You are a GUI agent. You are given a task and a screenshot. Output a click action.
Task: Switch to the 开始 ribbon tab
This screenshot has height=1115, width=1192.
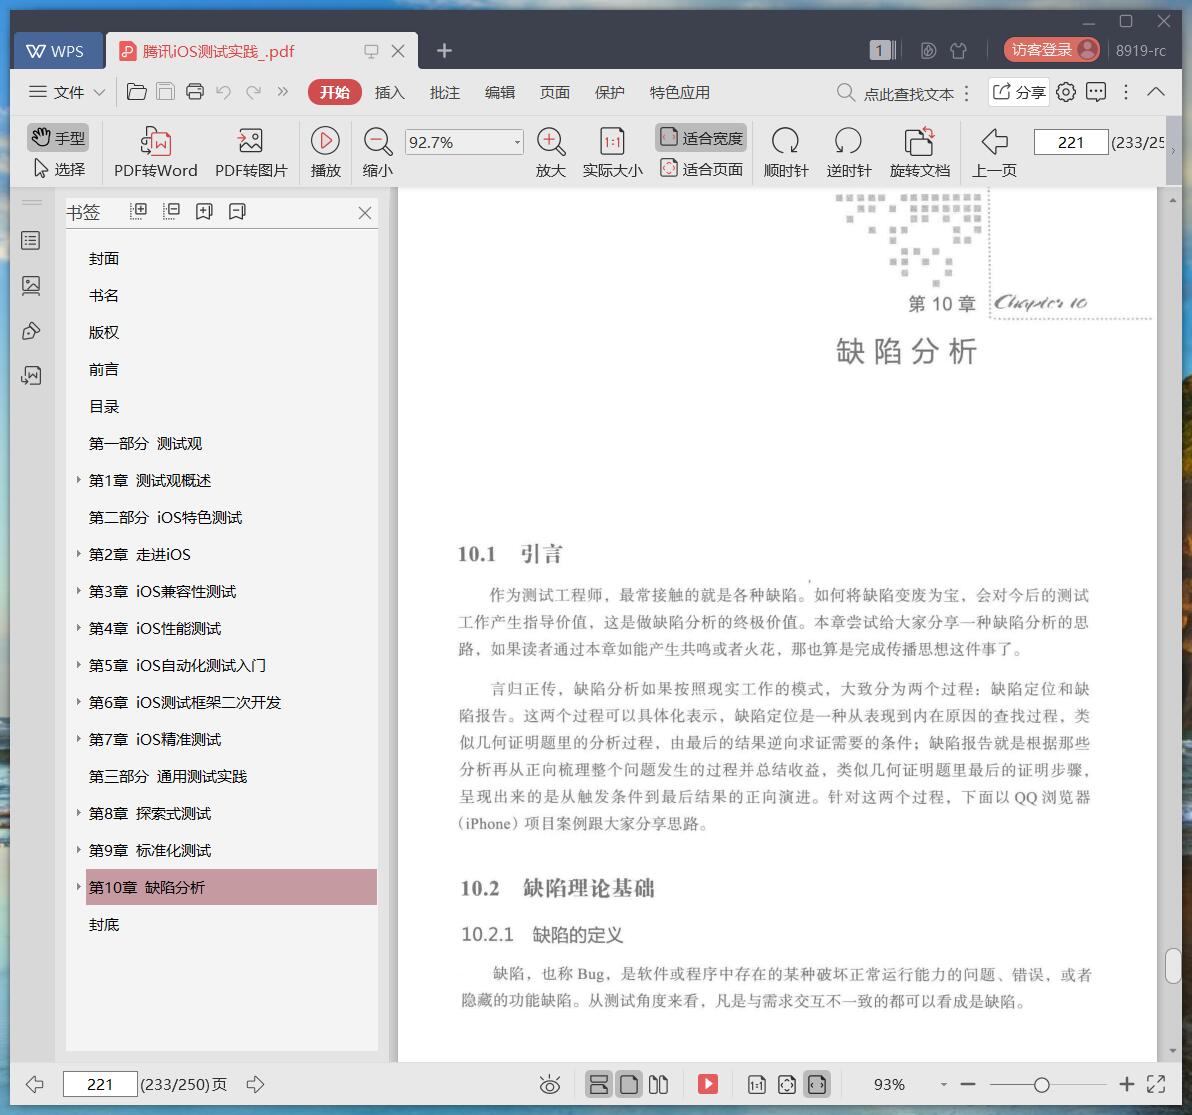pos(334,92)
